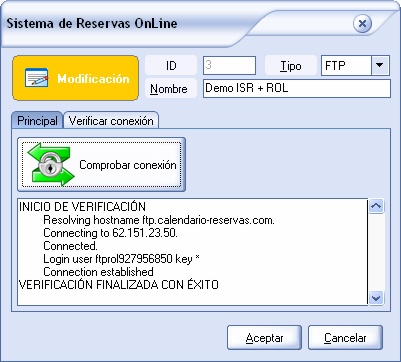Click the ID field showing 3
Viewport: 401px width, 362px height.
(229, 65)
